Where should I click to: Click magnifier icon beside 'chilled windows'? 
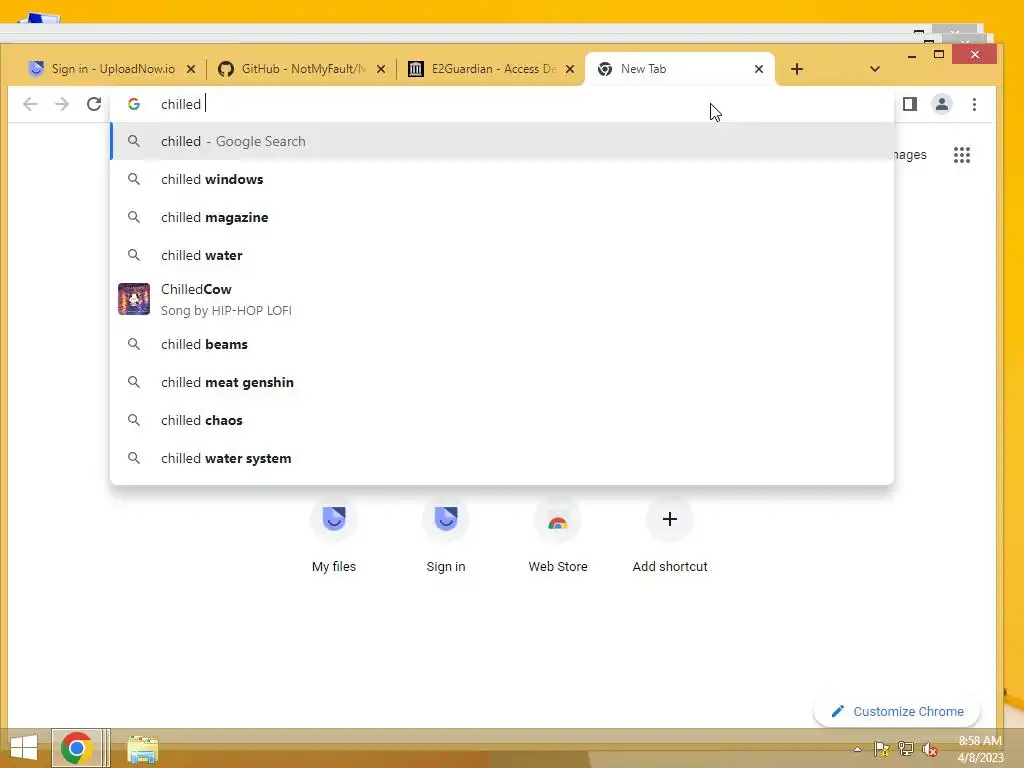pos(134,179)
